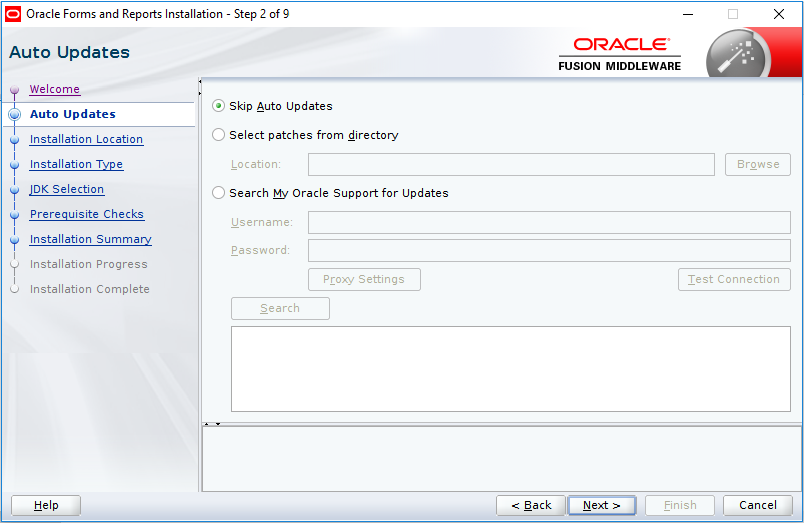
Task: Click the Next button
Action: click(x=601, y=505)
